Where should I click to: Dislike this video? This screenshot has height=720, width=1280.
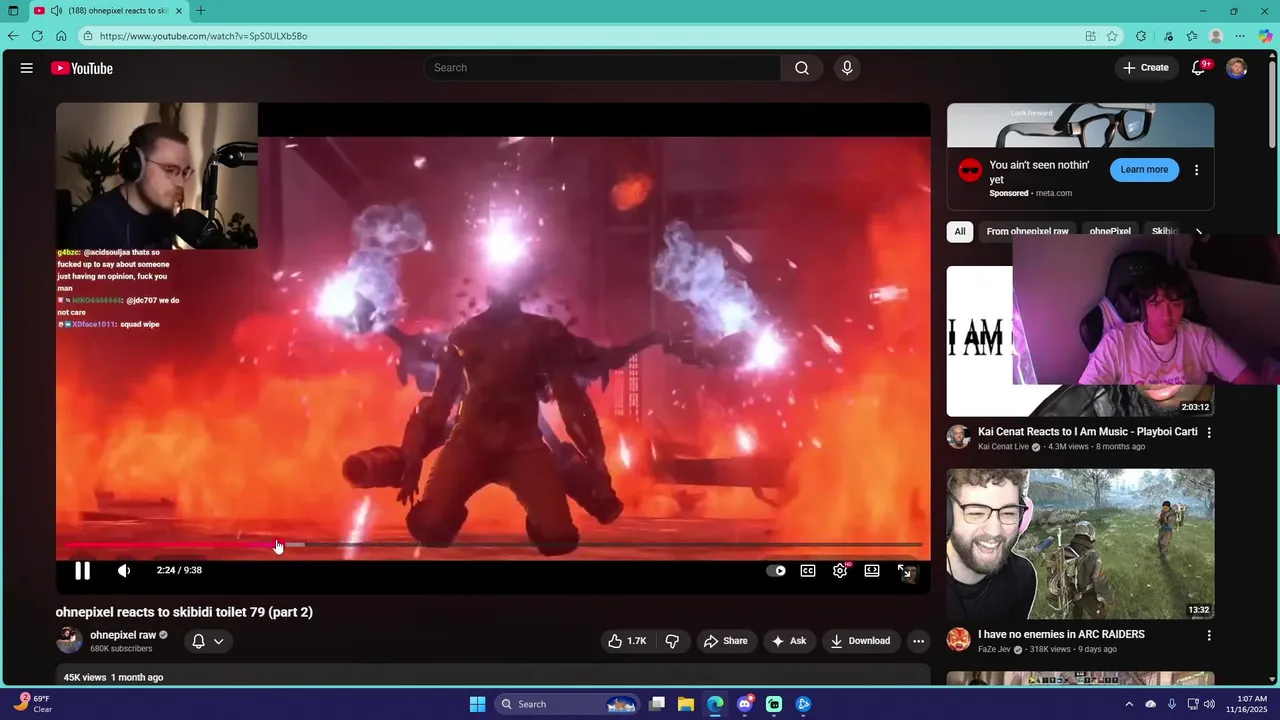click(x=672, y=641)
